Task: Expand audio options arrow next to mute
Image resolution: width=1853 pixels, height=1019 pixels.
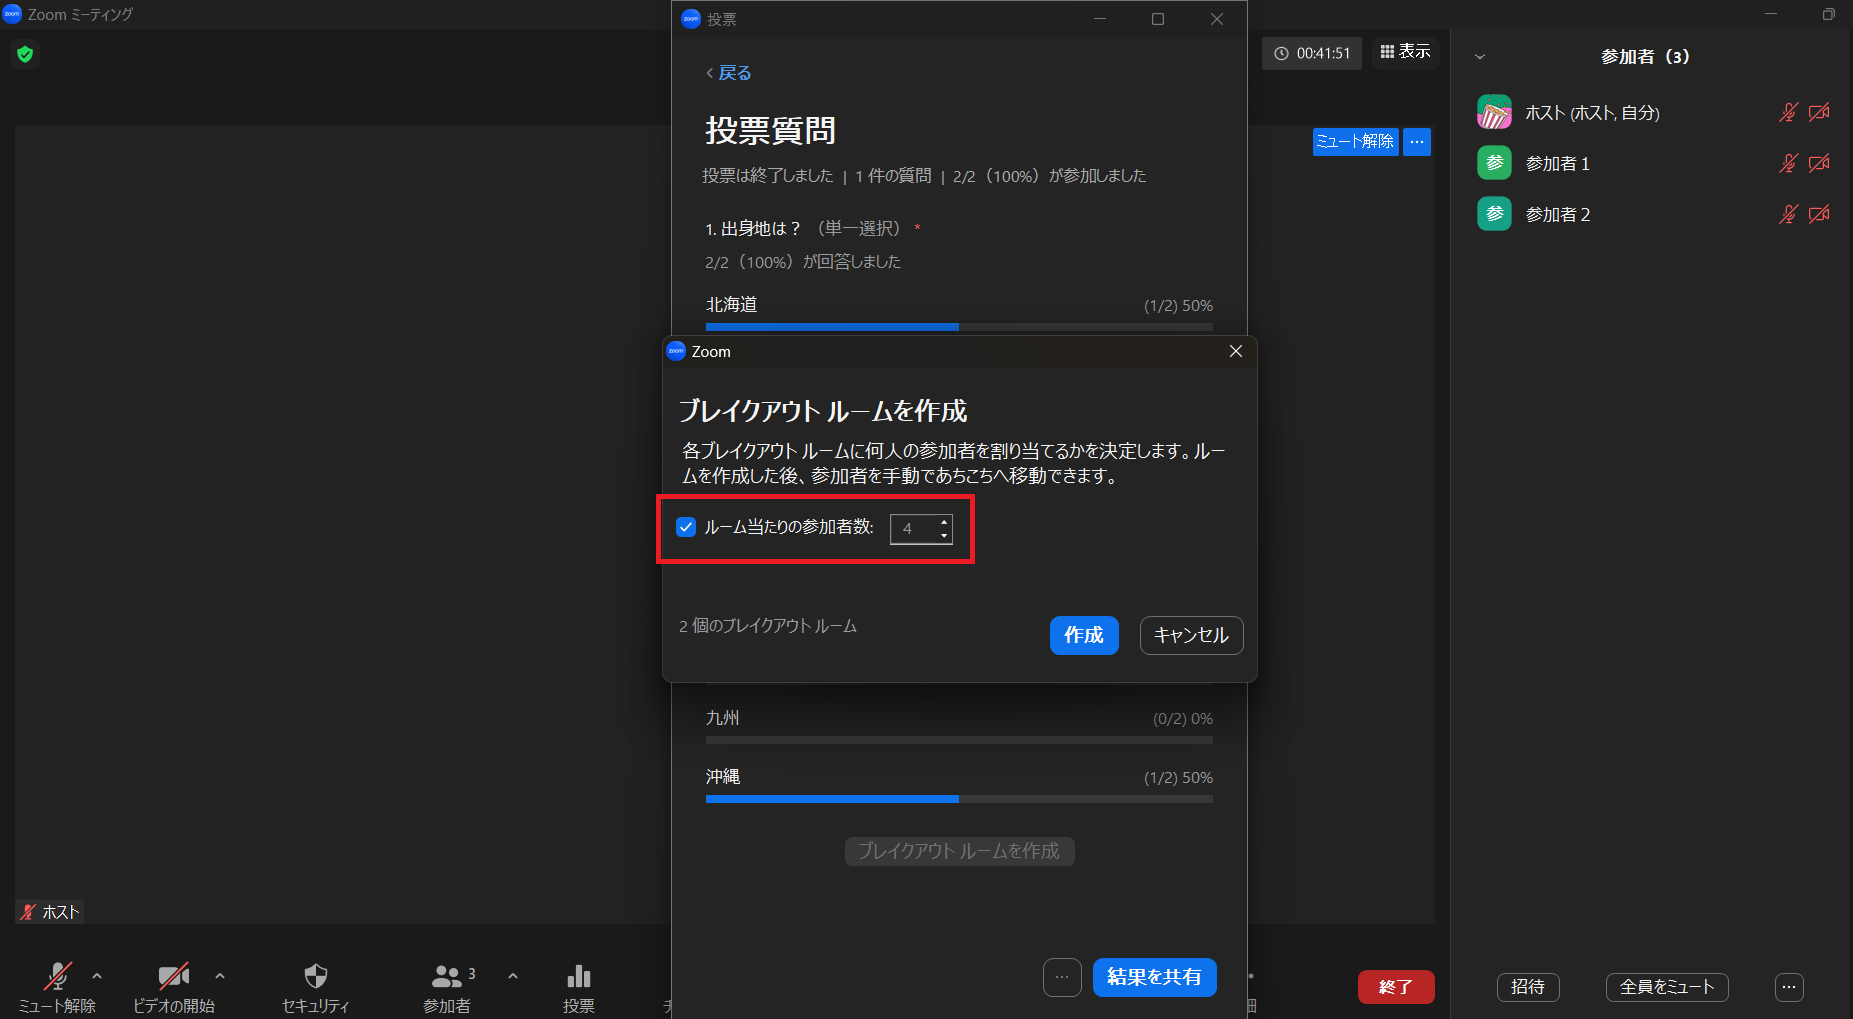Action: pyautogui.click(x=97, y=975)
